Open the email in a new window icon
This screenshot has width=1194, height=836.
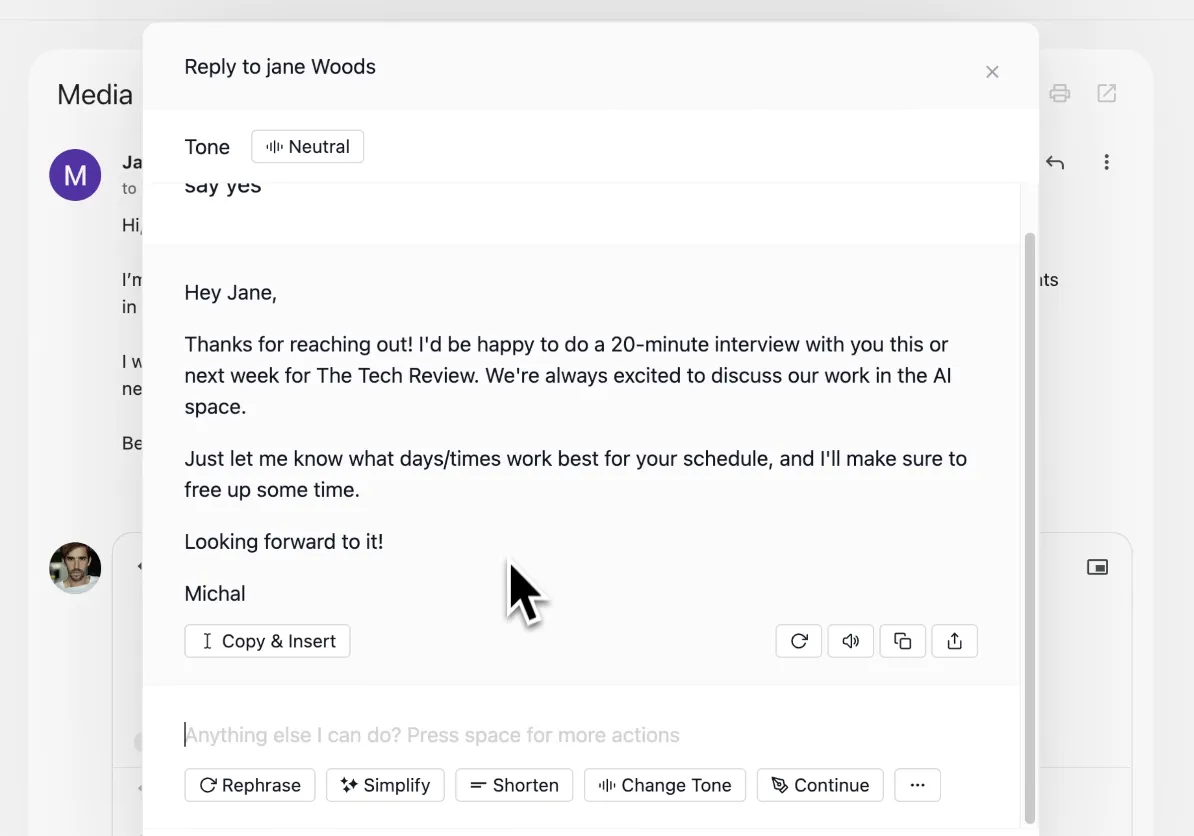point(1106,94)
